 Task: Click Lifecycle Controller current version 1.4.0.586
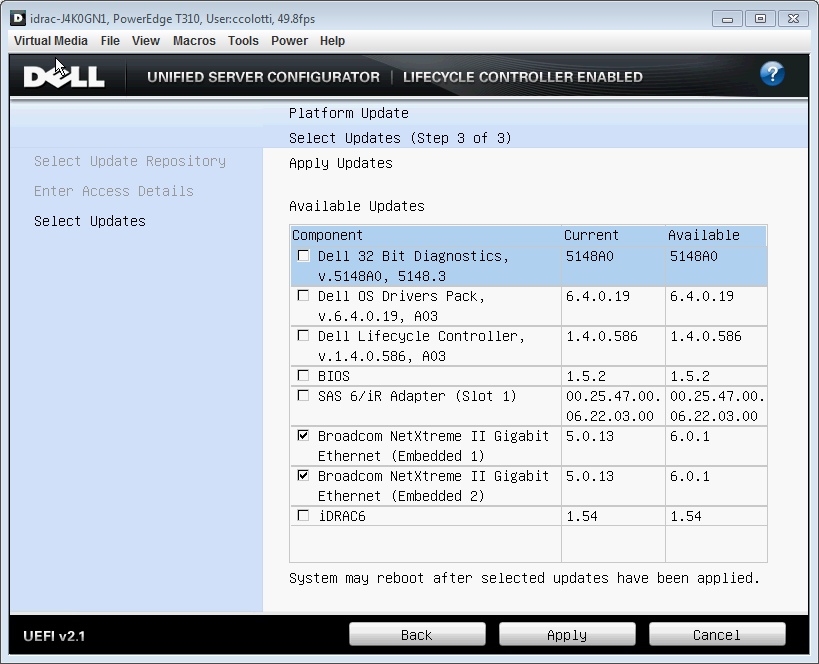(x=602, y=336)
